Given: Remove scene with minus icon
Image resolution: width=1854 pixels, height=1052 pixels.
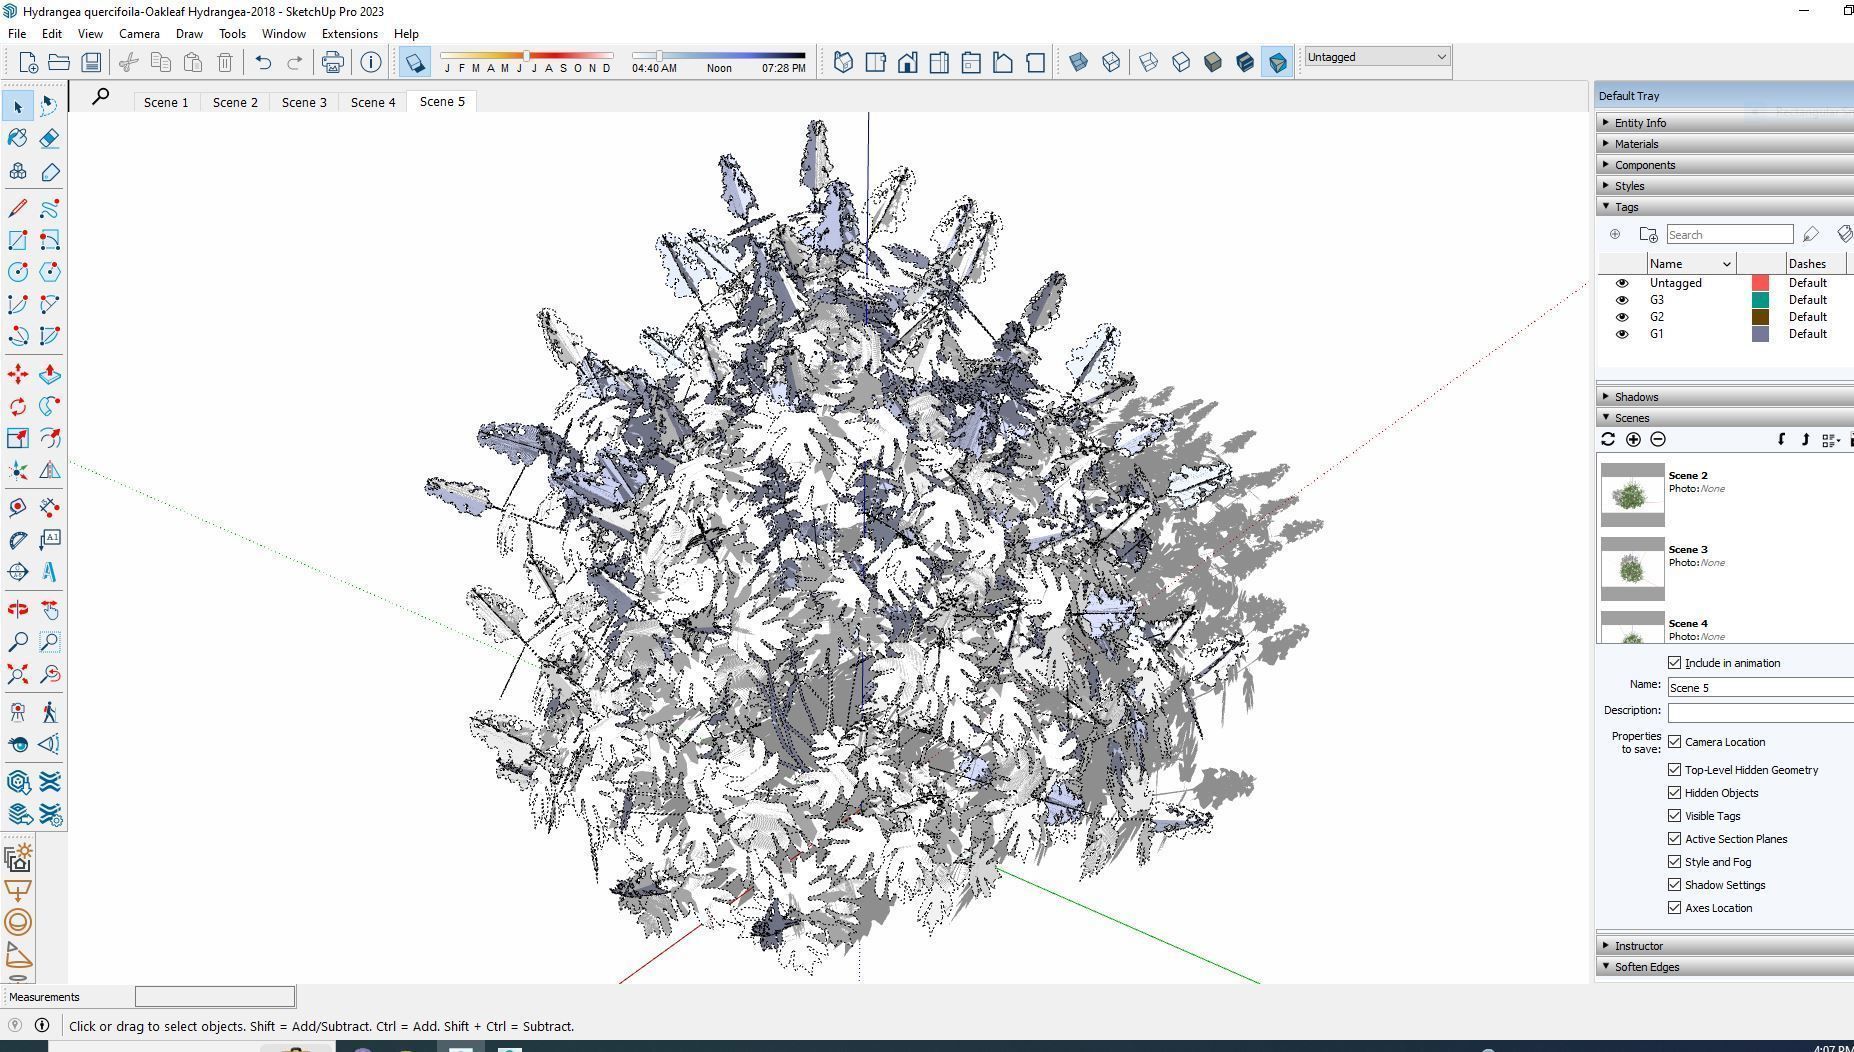Looking at the screenshot, I should [x=1658, y=440].
